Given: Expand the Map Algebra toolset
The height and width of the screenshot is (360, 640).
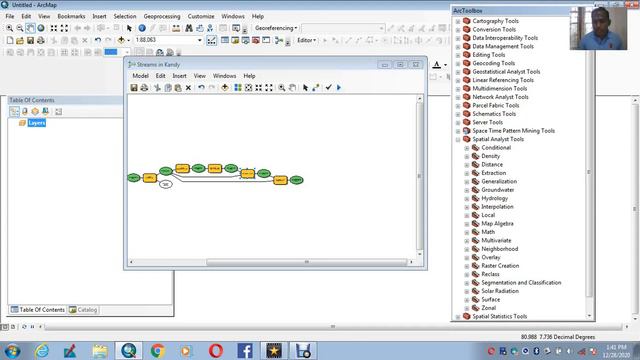Looking at the screenshot, I should (x=467, y=224).
